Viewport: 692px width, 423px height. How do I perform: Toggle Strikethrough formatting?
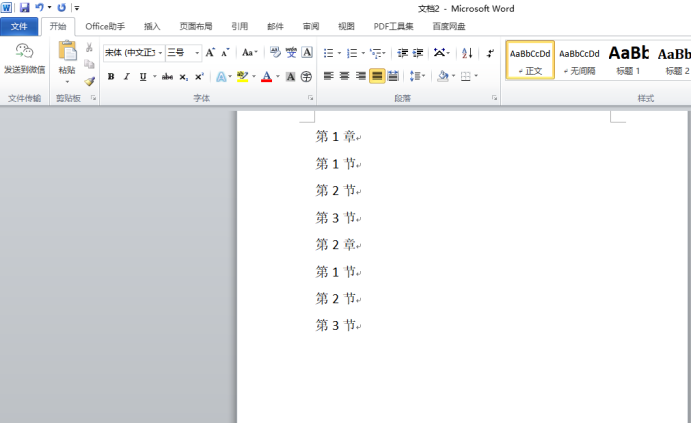[x=167, y=76]
